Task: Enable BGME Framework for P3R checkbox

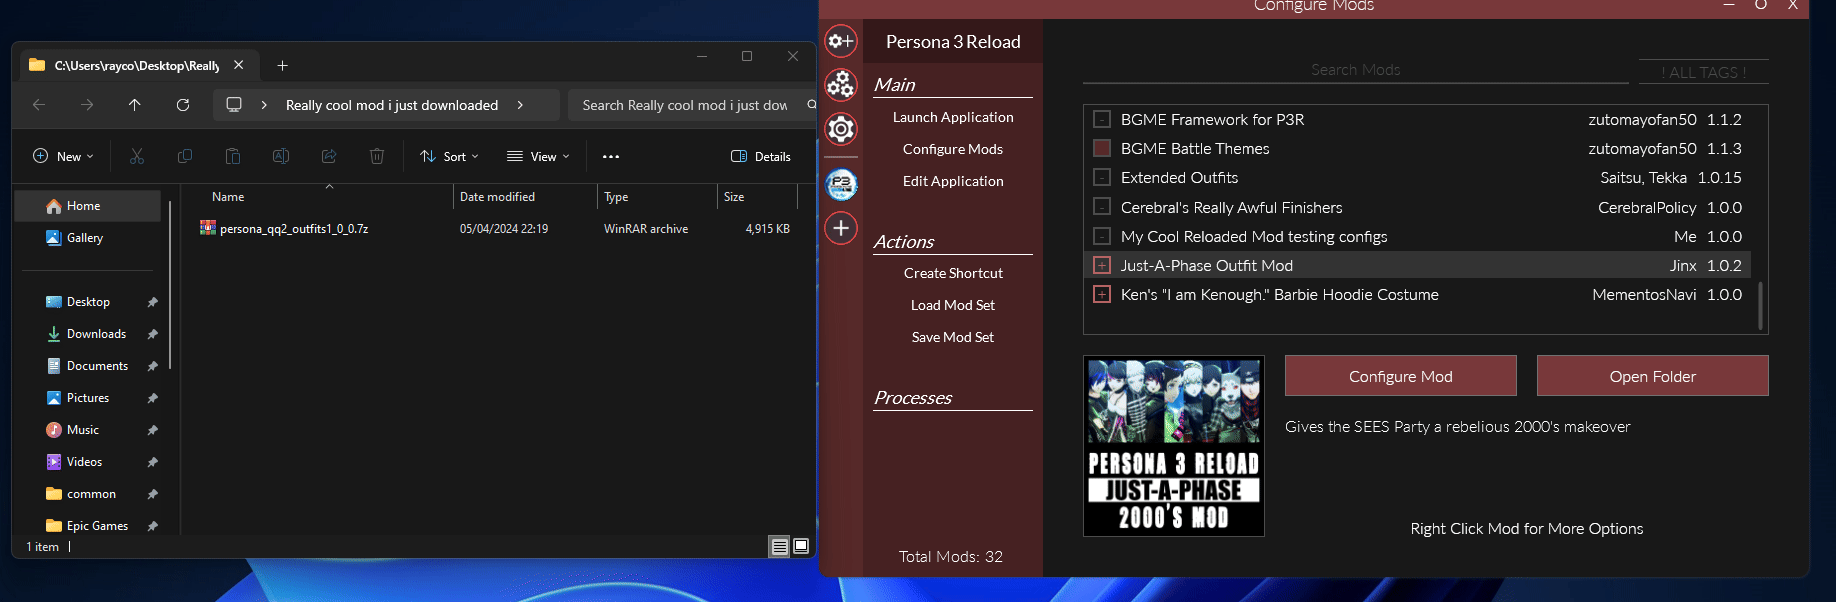Action: (1102, 119)
